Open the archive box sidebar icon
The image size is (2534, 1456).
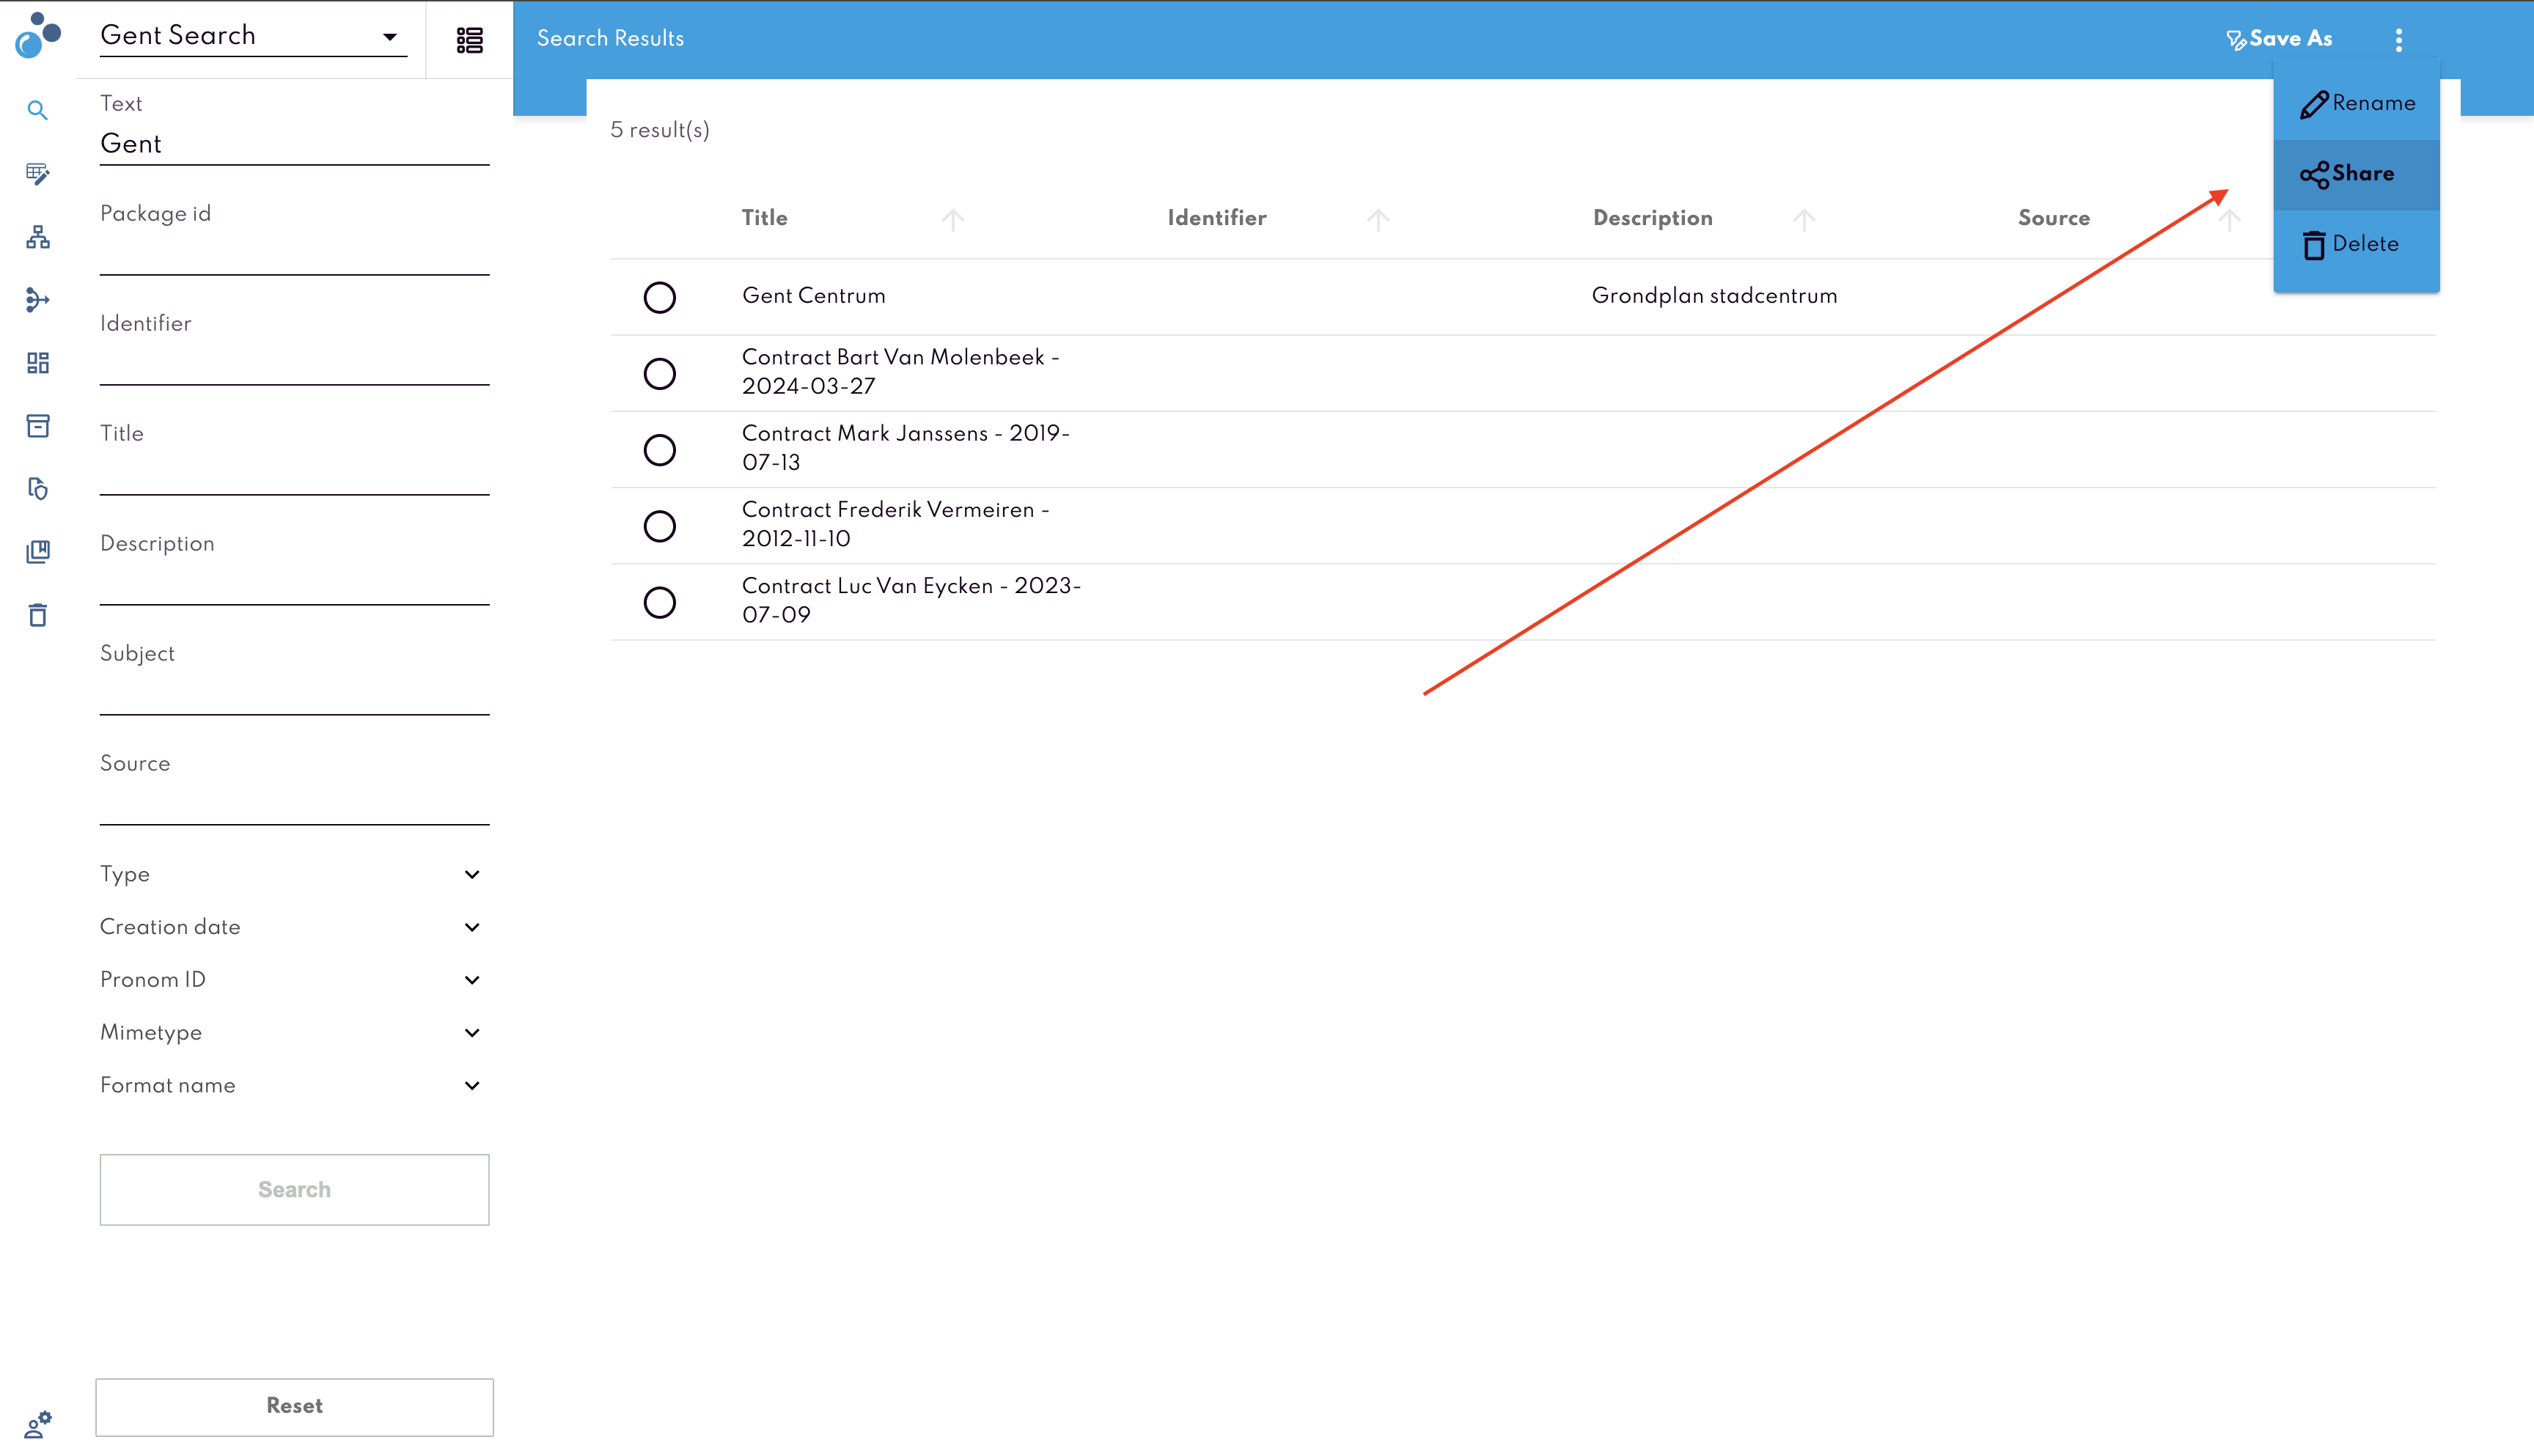tap(37, 426)
